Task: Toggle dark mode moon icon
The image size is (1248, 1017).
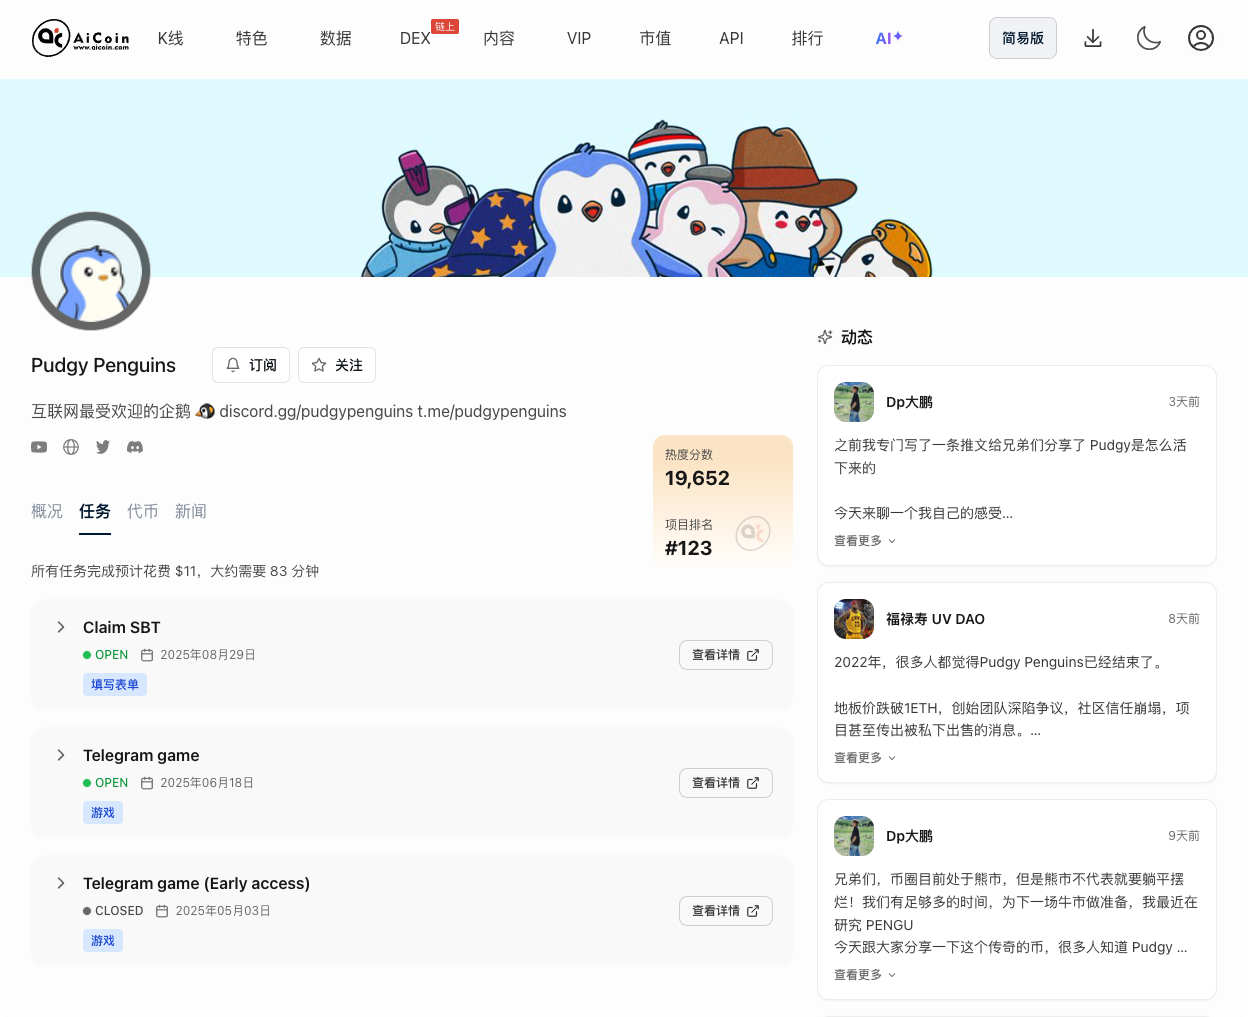Action: coord(1149,38)
